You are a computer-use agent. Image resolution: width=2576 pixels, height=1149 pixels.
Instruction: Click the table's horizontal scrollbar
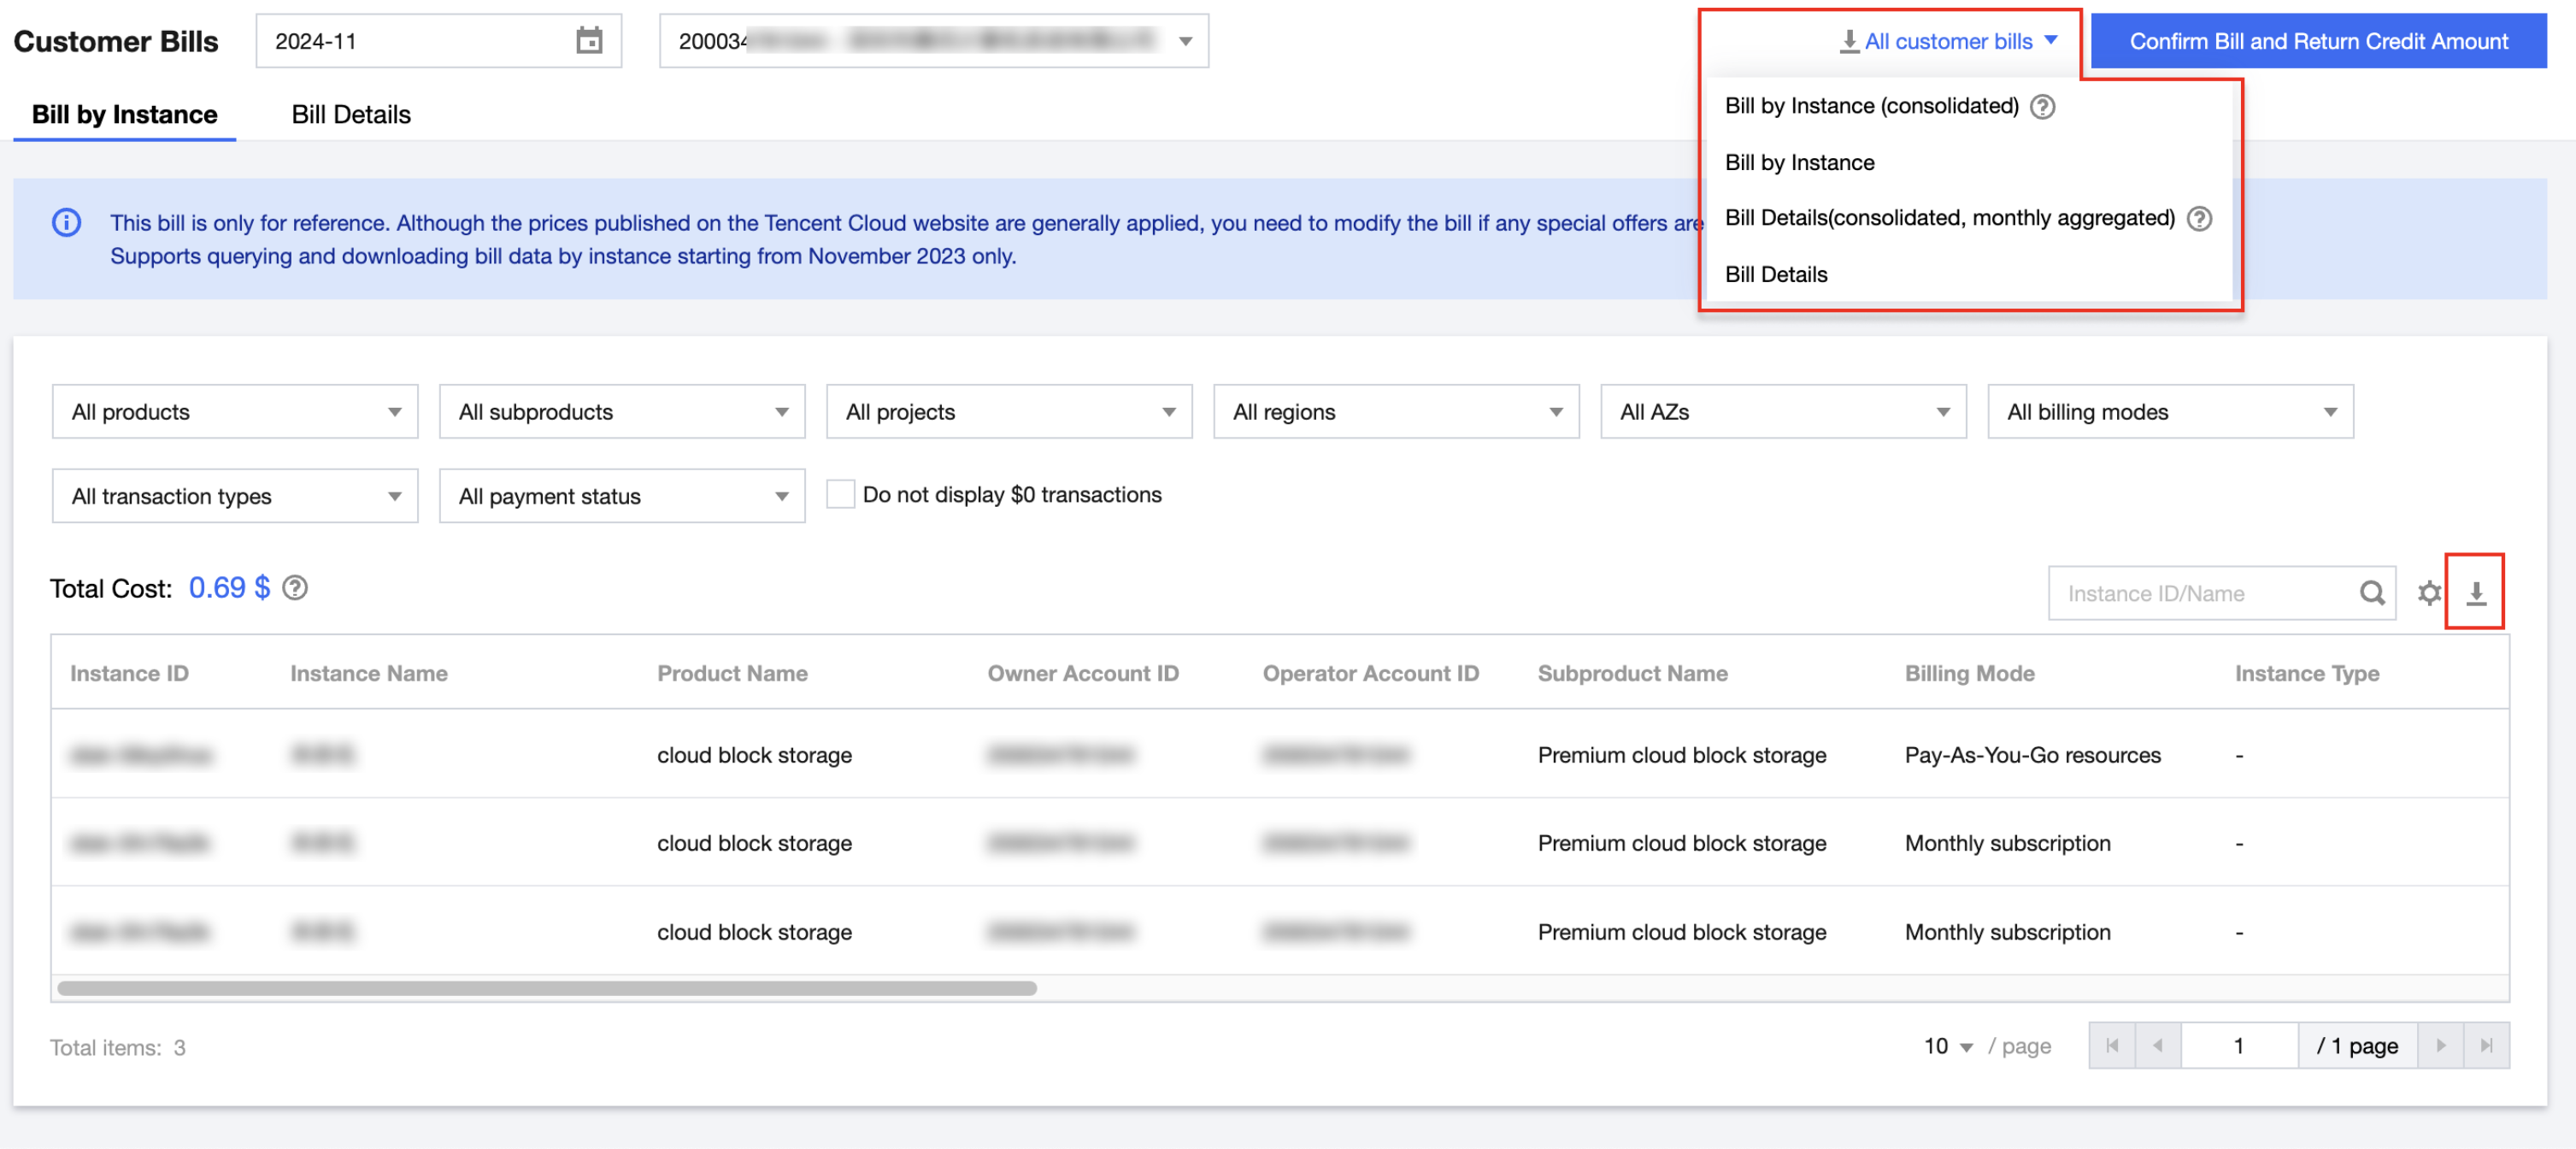point(547,988)
